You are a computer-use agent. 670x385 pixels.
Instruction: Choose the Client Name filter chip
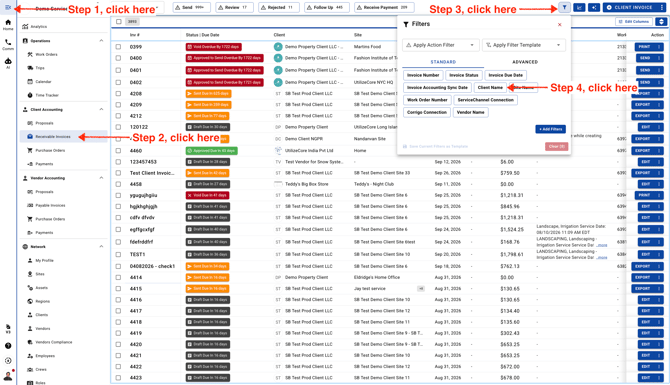[490, 88]
